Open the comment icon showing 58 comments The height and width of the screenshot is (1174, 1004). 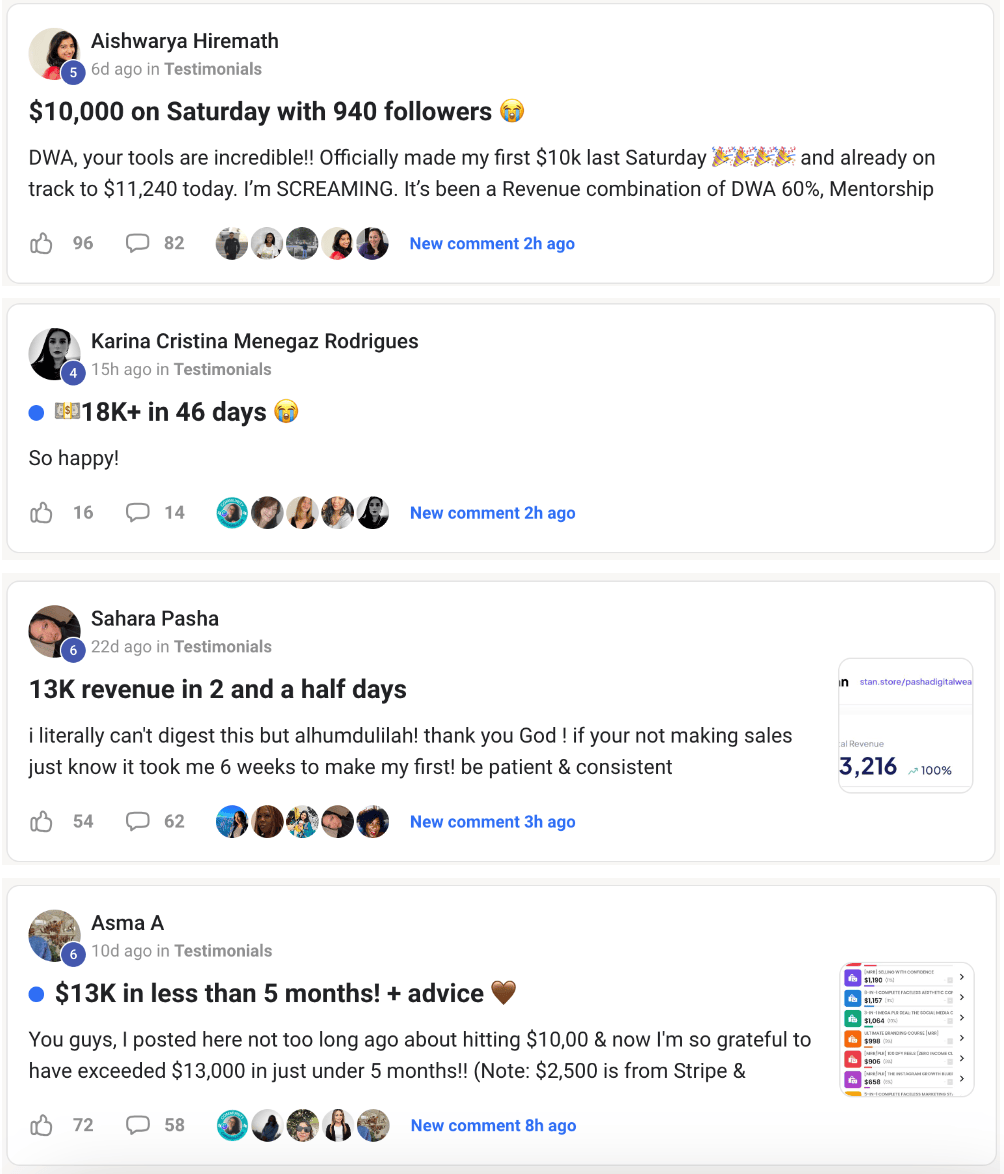(x=137, y=1125)
